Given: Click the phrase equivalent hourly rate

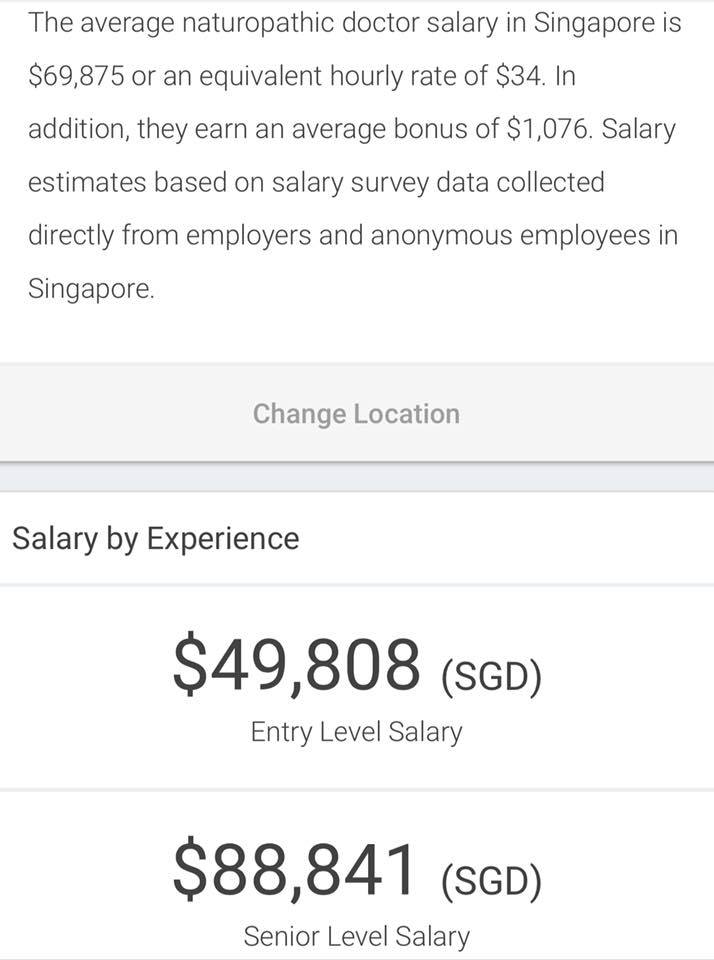Looking at the screenshot, I should pyautogui.click(x=340, y=77).
